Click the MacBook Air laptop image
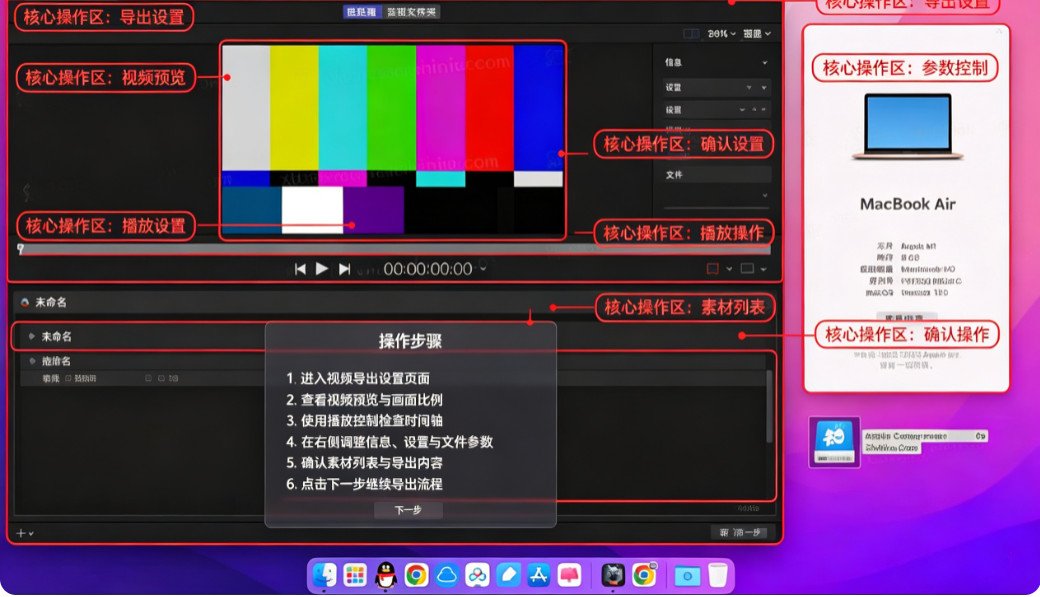Screen dimensions: 1040x597 click(907, 126)
